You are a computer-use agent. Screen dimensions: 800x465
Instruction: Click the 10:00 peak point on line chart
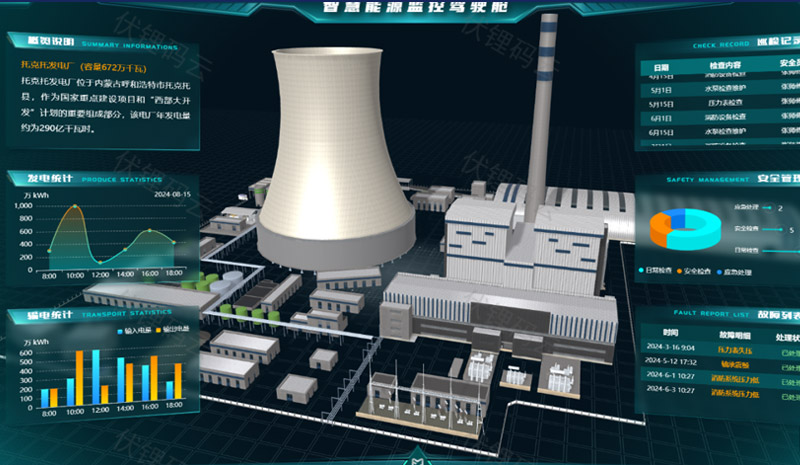pyautogui.click(x=73, y=208)
